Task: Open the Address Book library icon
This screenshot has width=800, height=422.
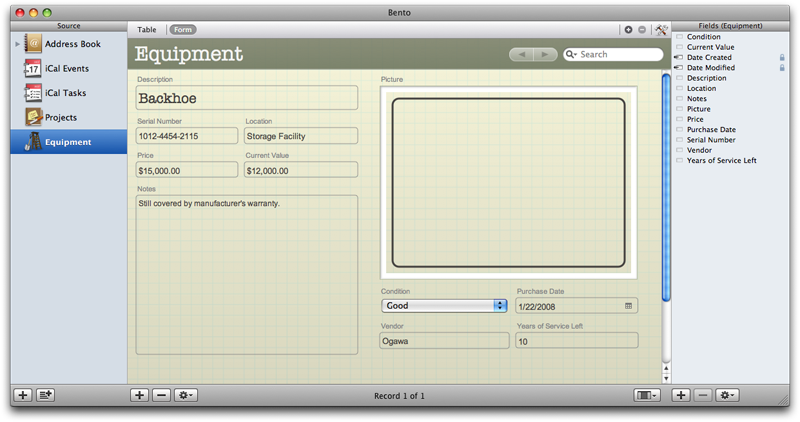Action: coord(33,44)
